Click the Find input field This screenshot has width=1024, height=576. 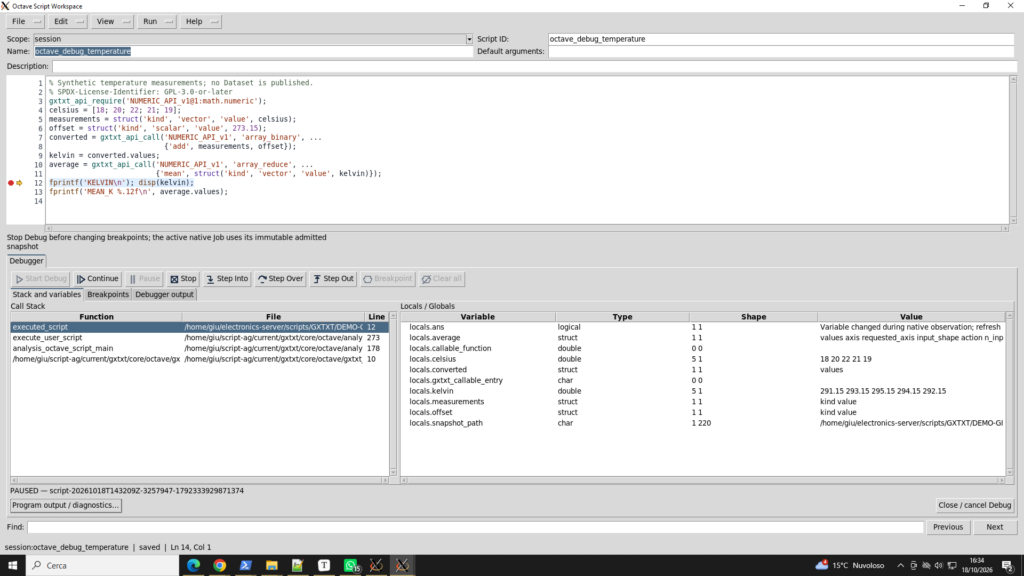point(475,527)
